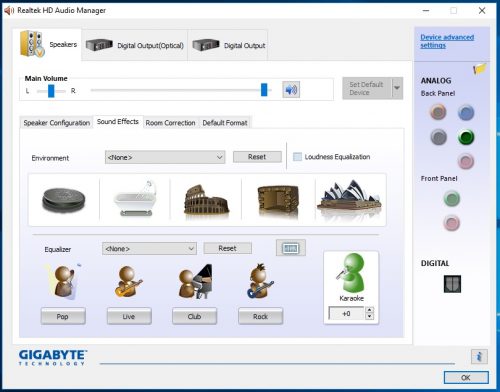
Task: Click the DIGITAL optical connector icon
Action: [452, 284]
